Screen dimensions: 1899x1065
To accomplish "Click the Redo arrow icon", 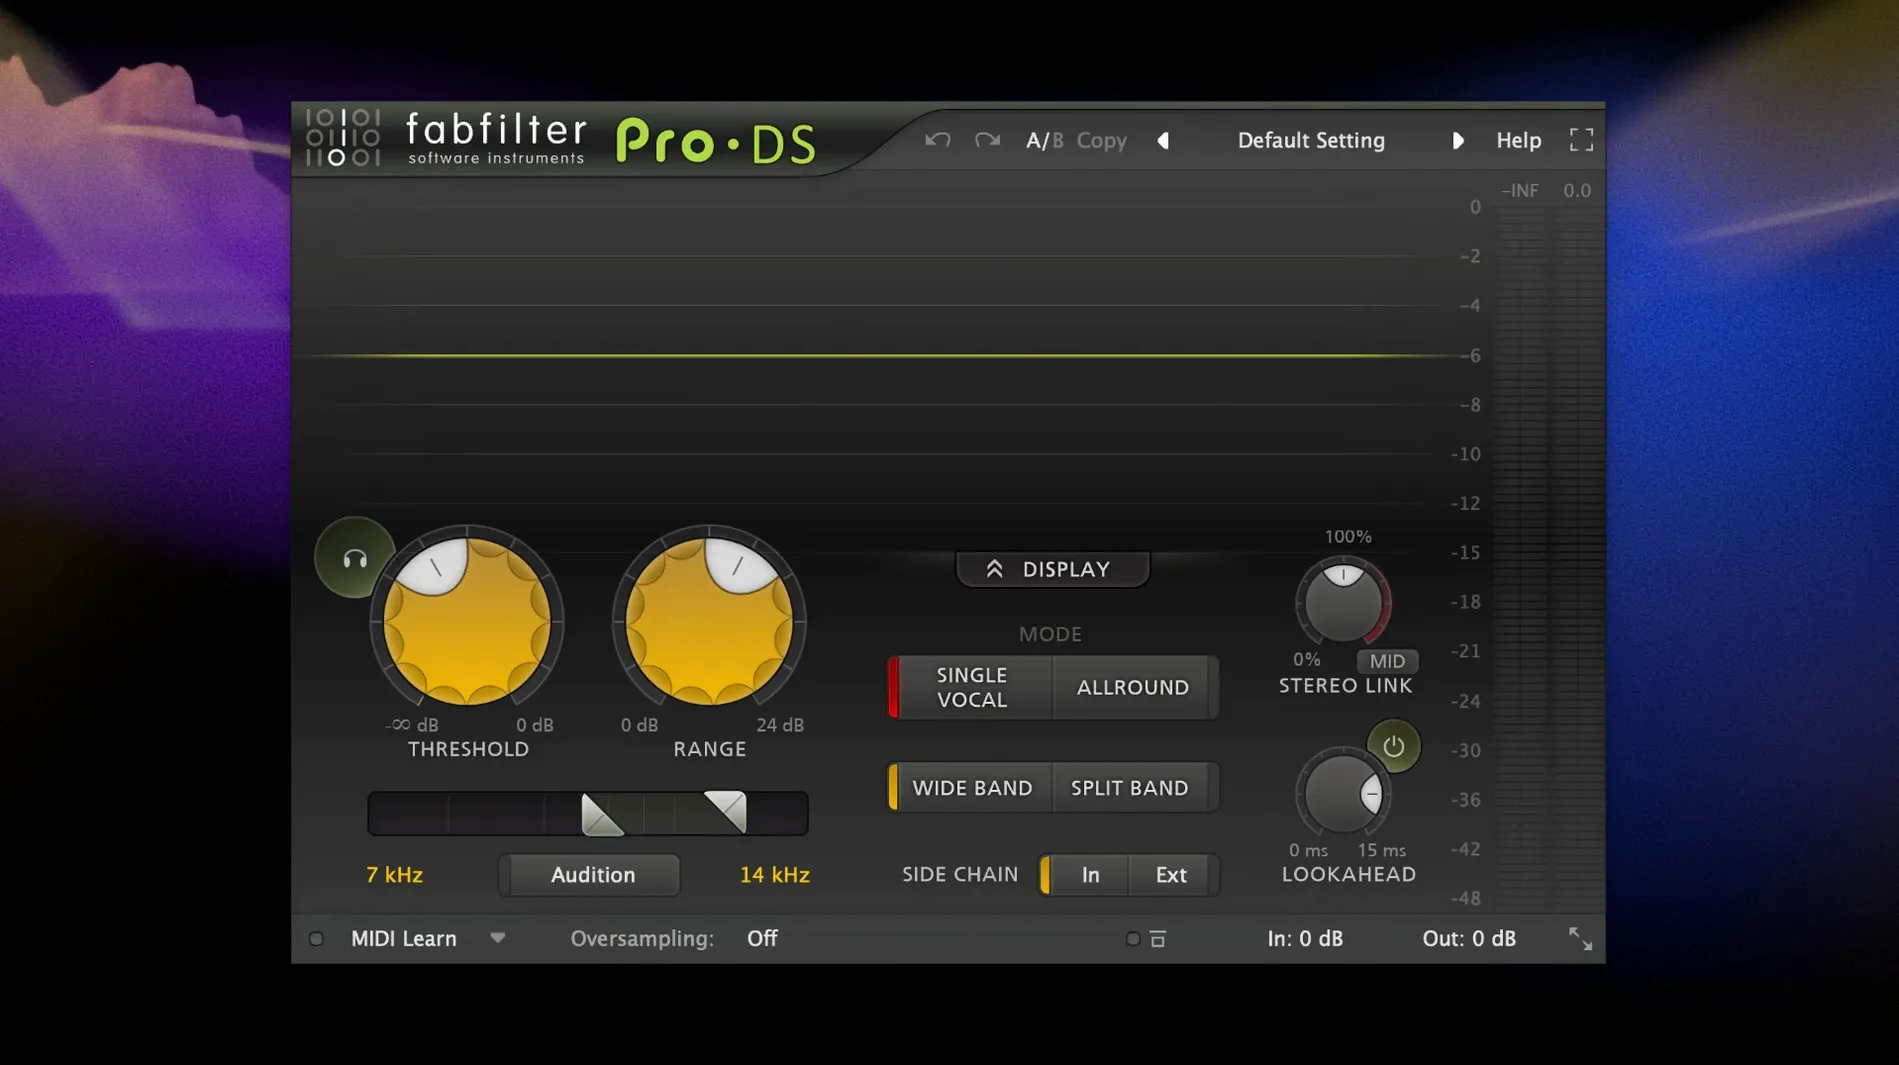I will 987,140.
